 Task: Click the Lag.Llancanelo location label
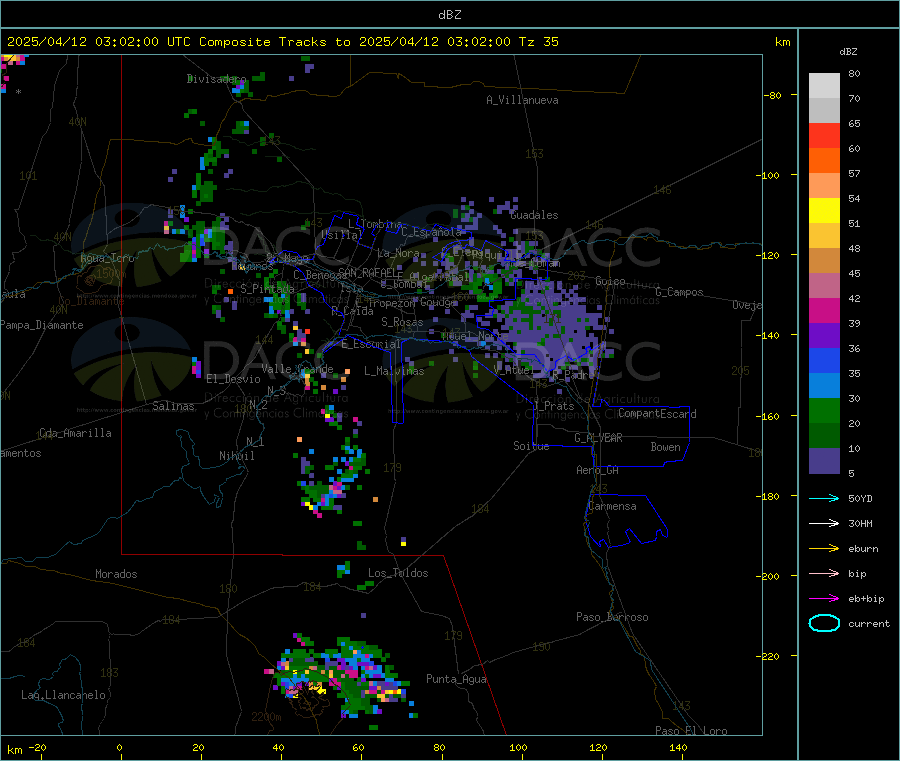tap(63, 695)
